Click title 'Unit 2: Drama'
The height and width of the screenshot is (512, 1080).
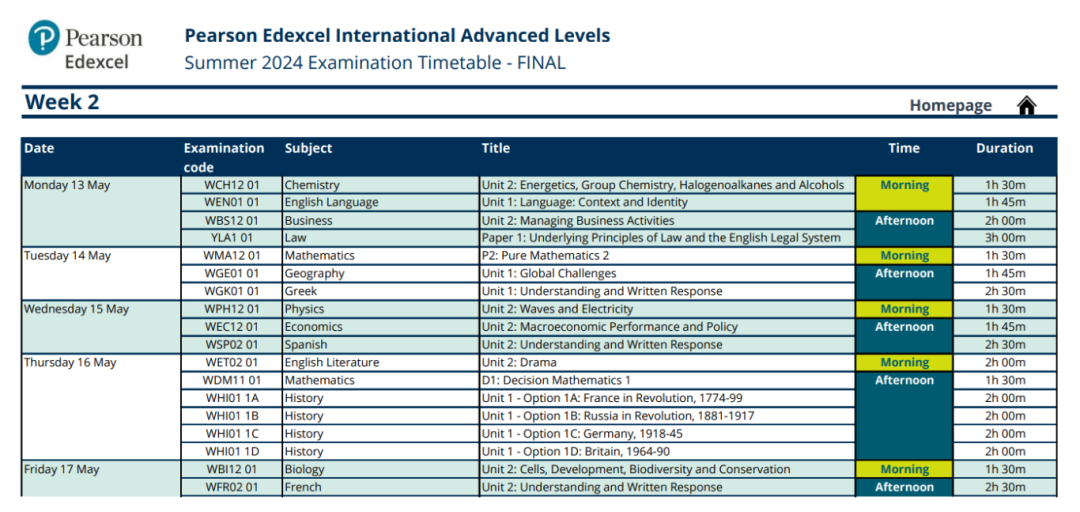tap(519, 362)
